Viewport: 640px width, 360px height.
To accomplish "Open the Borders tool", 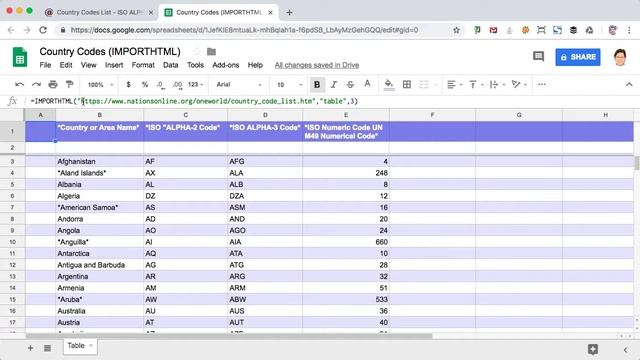I will point(407,84).
